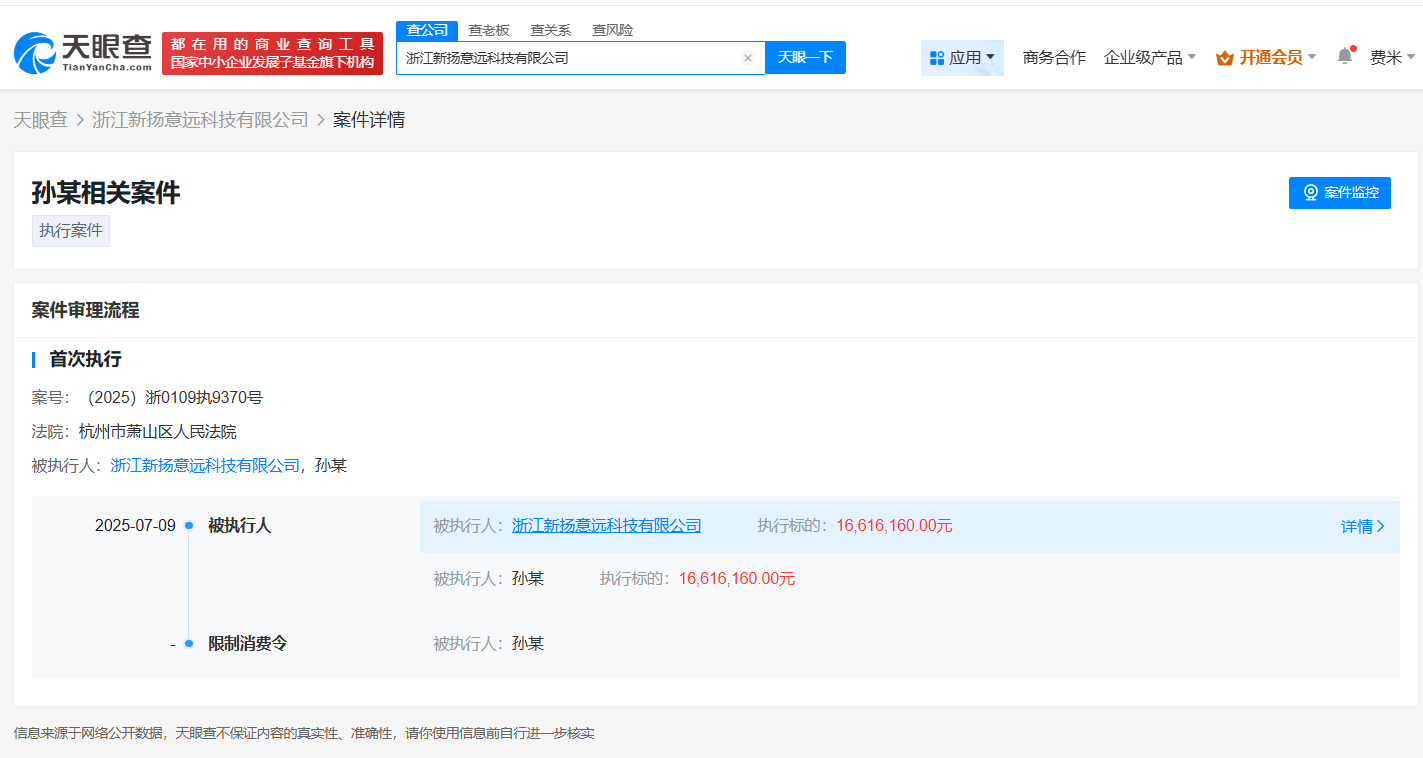Open the 费米 user menu
The width and height of the screenshot is (1423, 758).
pyautogui.click(x=1392, y=58)
